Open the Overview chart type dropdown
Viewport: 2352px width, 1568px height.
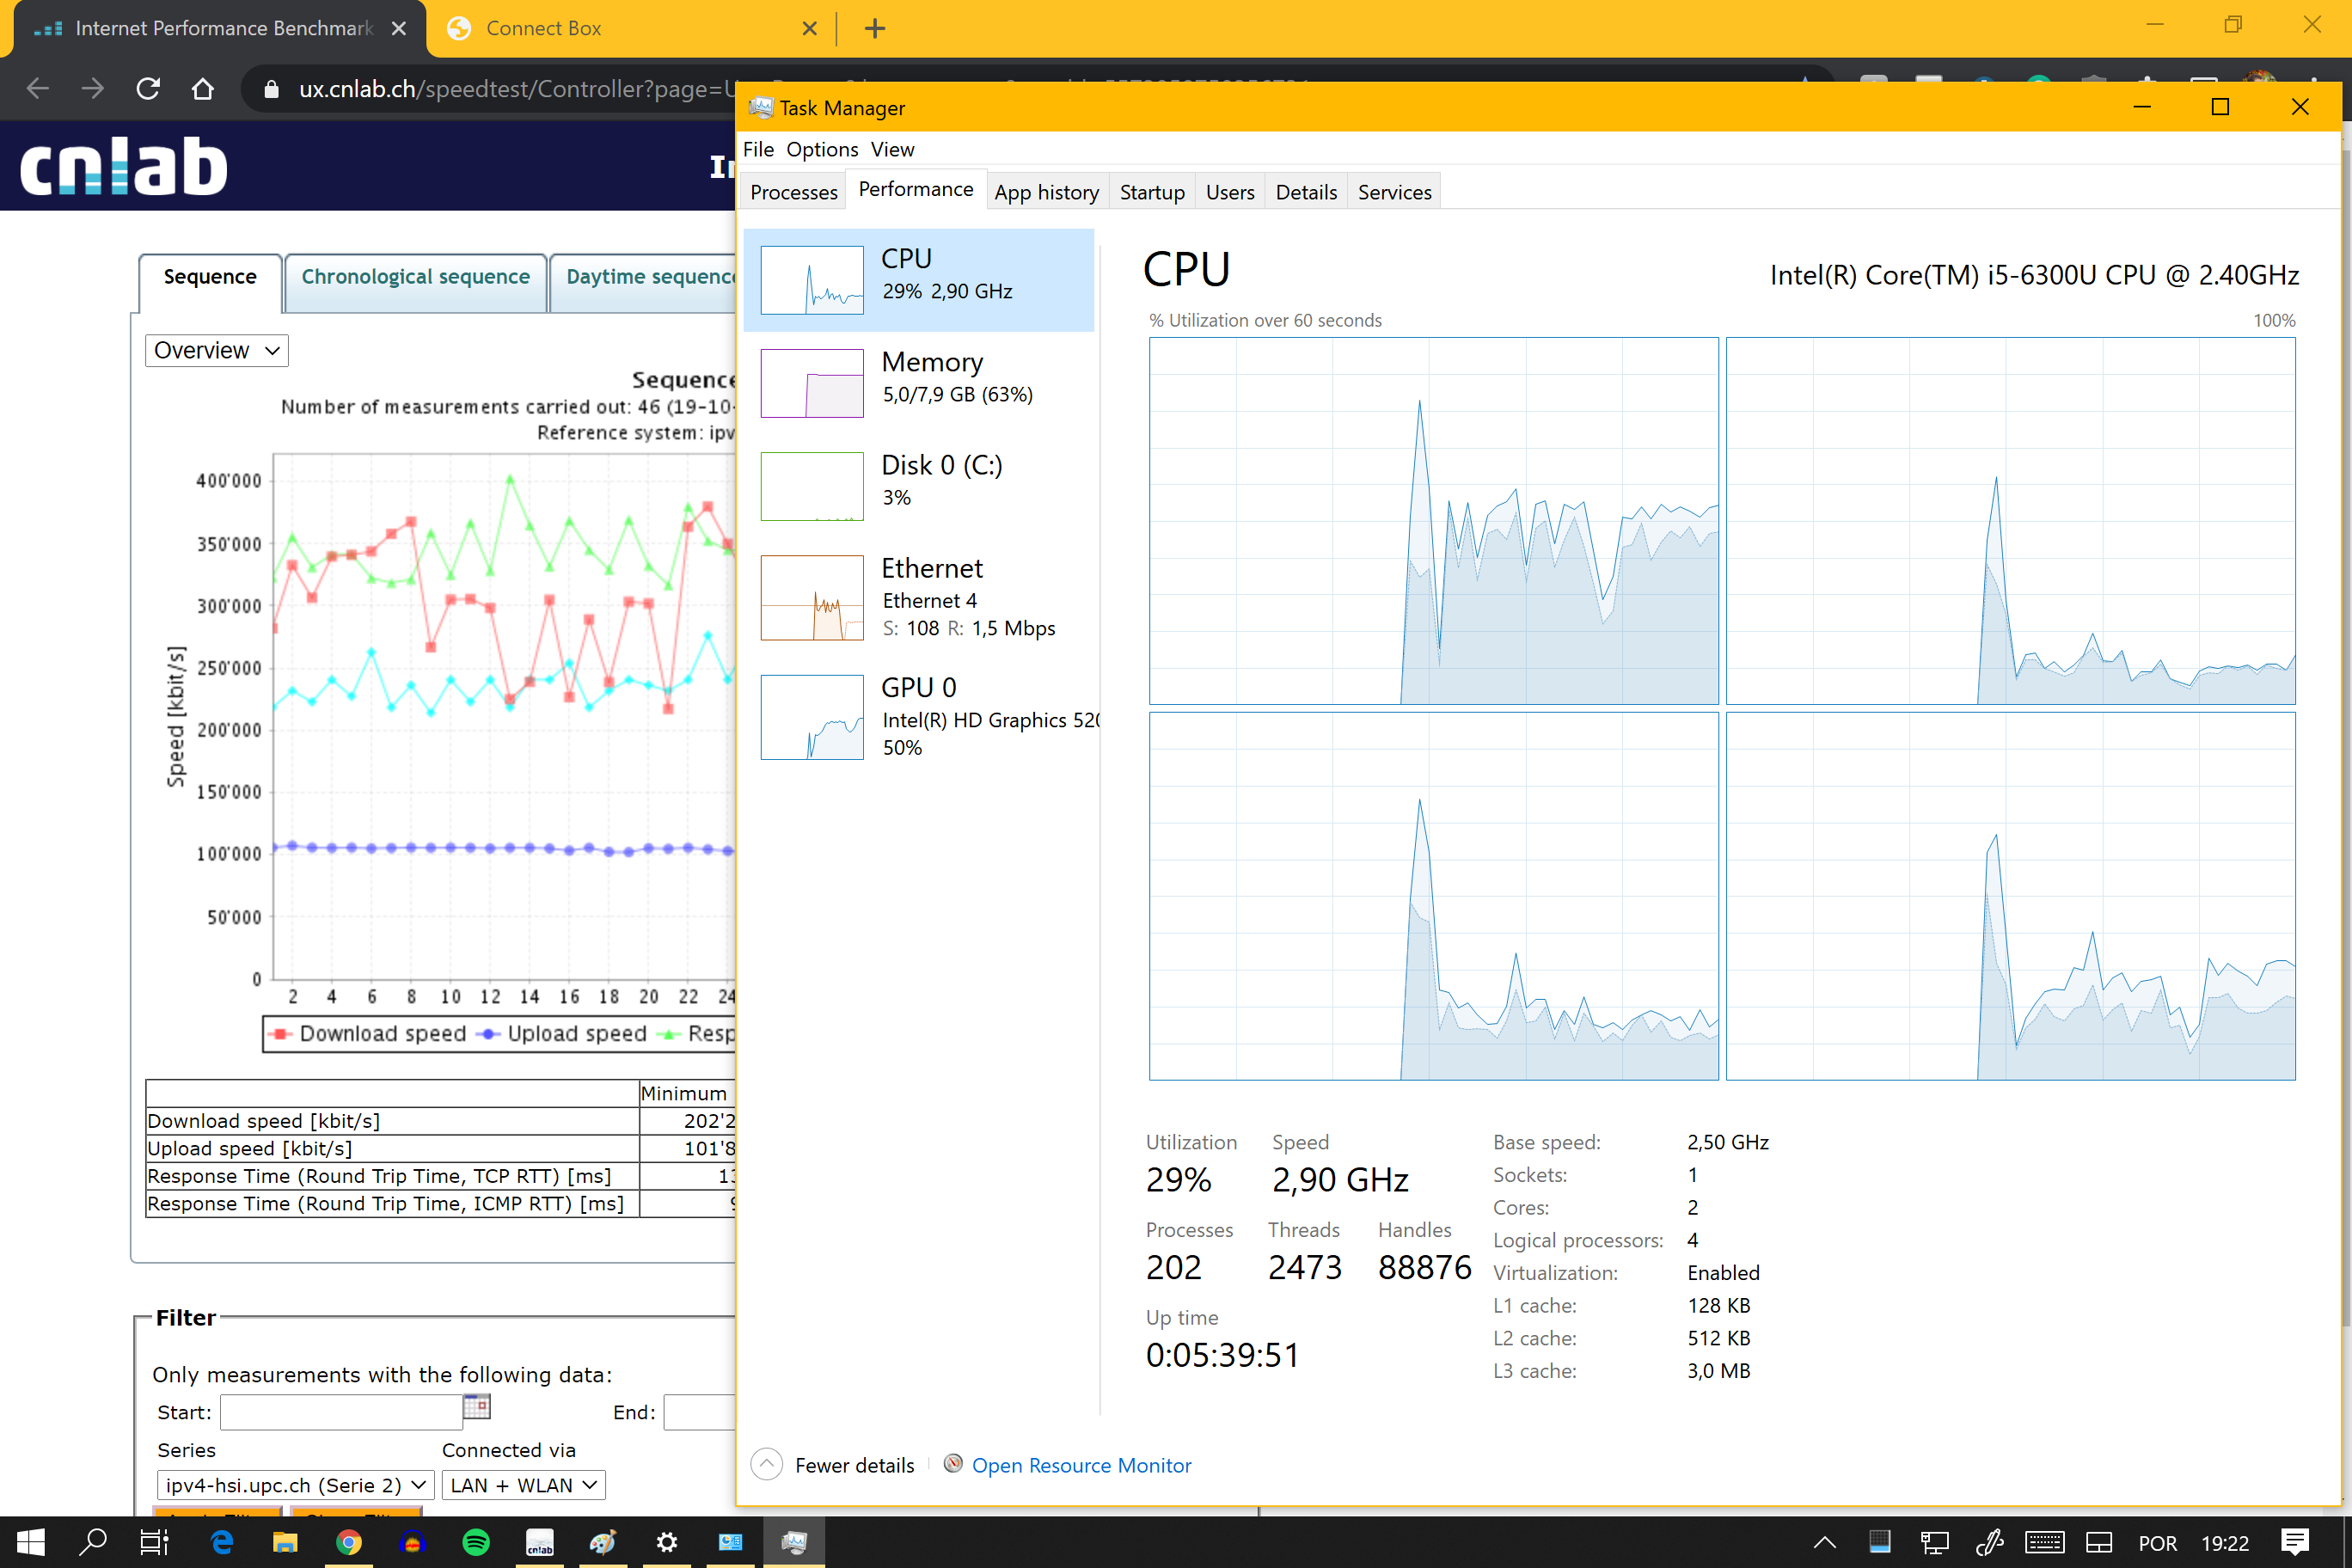pos(216,350)
